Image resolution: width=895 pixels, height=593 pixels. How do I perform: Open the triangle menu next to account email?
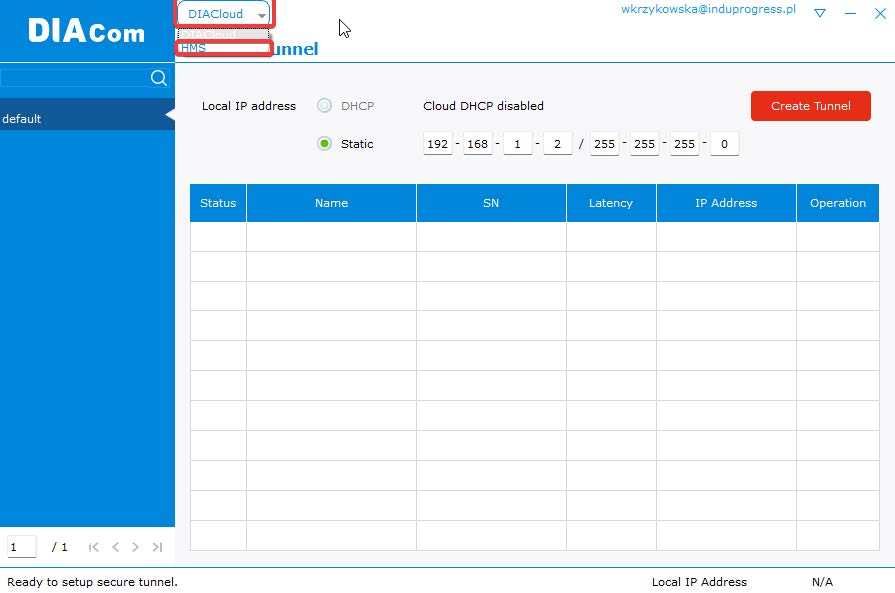(819, 13)
